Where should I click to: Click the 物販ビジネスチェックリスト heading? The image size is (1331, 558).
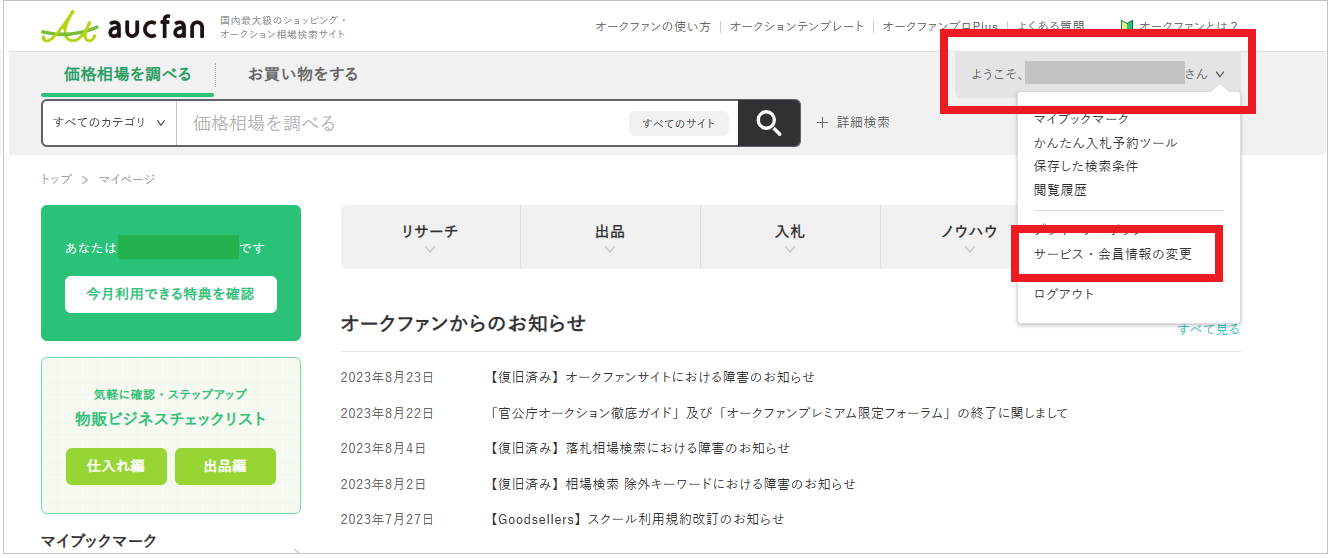pos(171,419)
